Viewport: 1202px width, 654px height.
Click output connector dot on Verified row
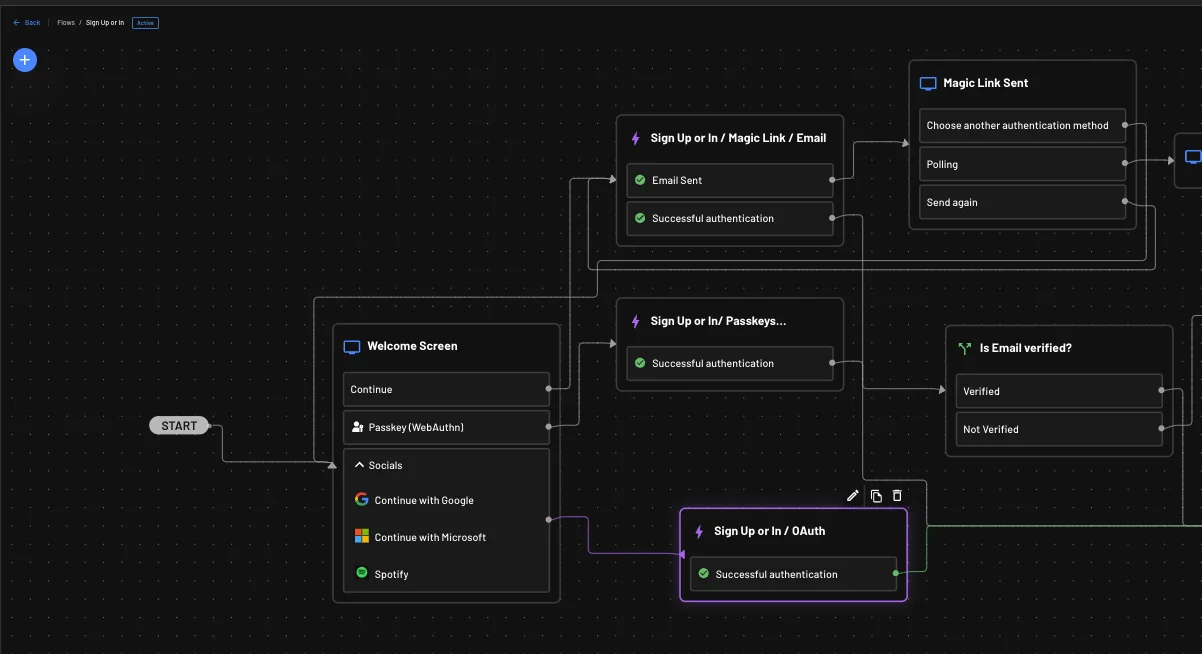(1161, 390)
